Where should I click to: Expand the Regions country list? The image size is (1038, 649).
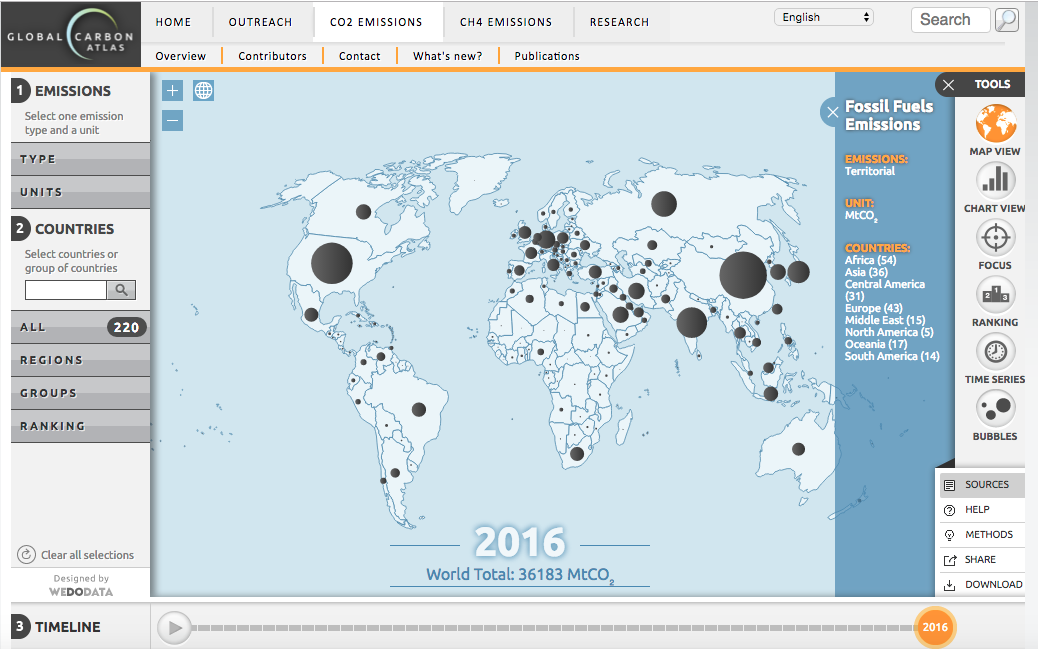[x=80, y=360]
